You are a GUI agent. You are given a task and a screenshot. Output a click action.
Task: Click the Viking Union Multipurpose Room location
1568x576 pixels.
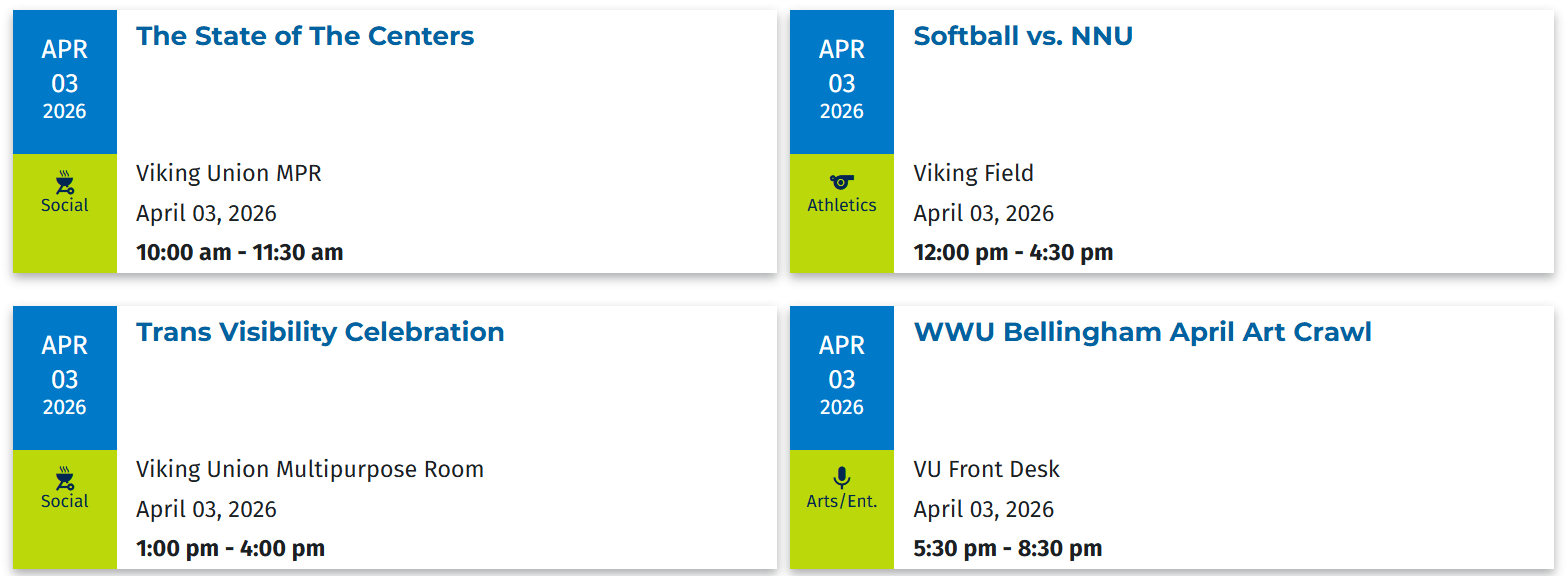[310, 470]
